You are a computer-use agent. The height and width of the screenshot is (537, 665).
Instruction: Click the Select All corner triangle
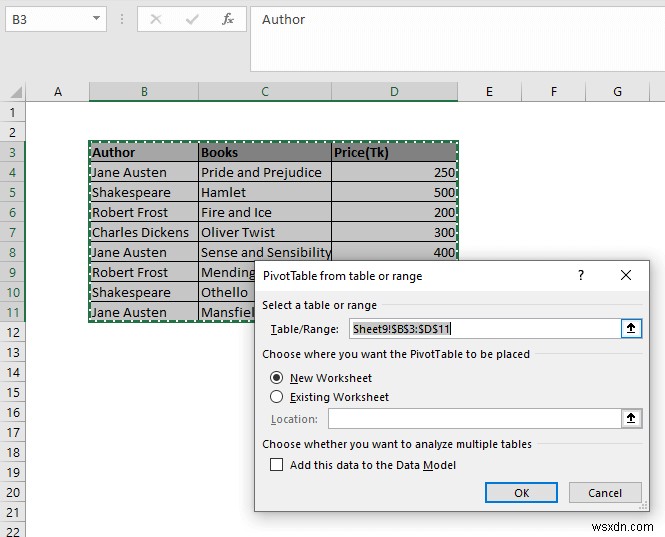tap(16, 92)
